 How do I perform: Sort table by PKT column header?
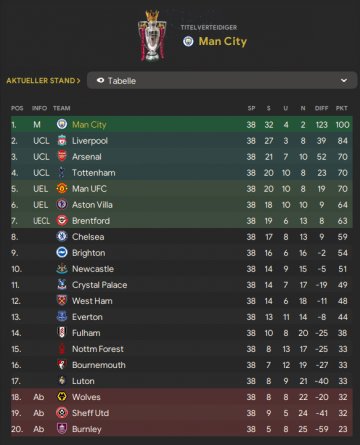pyautogui.click(x=342, y=108)
